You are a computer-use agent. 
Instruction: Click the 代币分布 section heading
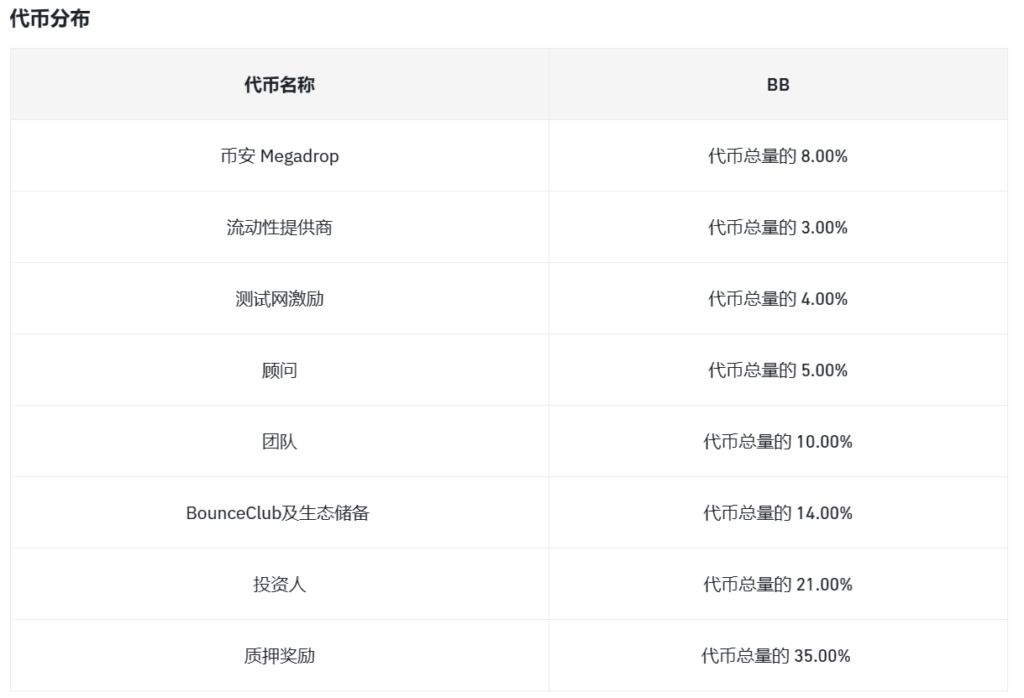[49, 20]
